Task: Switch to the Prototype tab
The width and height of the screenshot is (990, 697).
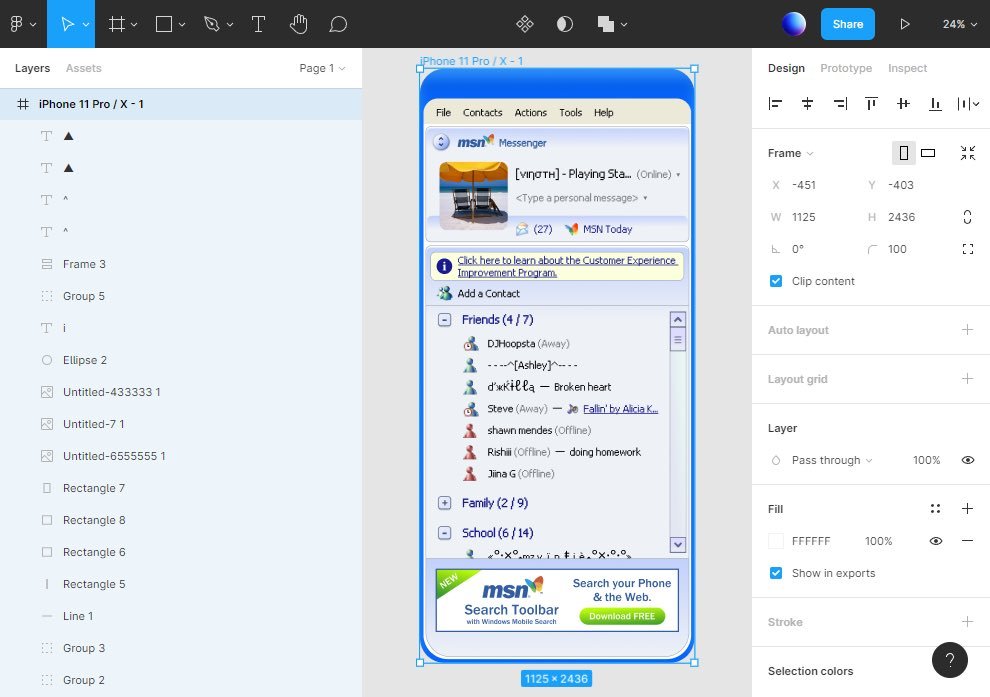Action: point(846,68)
